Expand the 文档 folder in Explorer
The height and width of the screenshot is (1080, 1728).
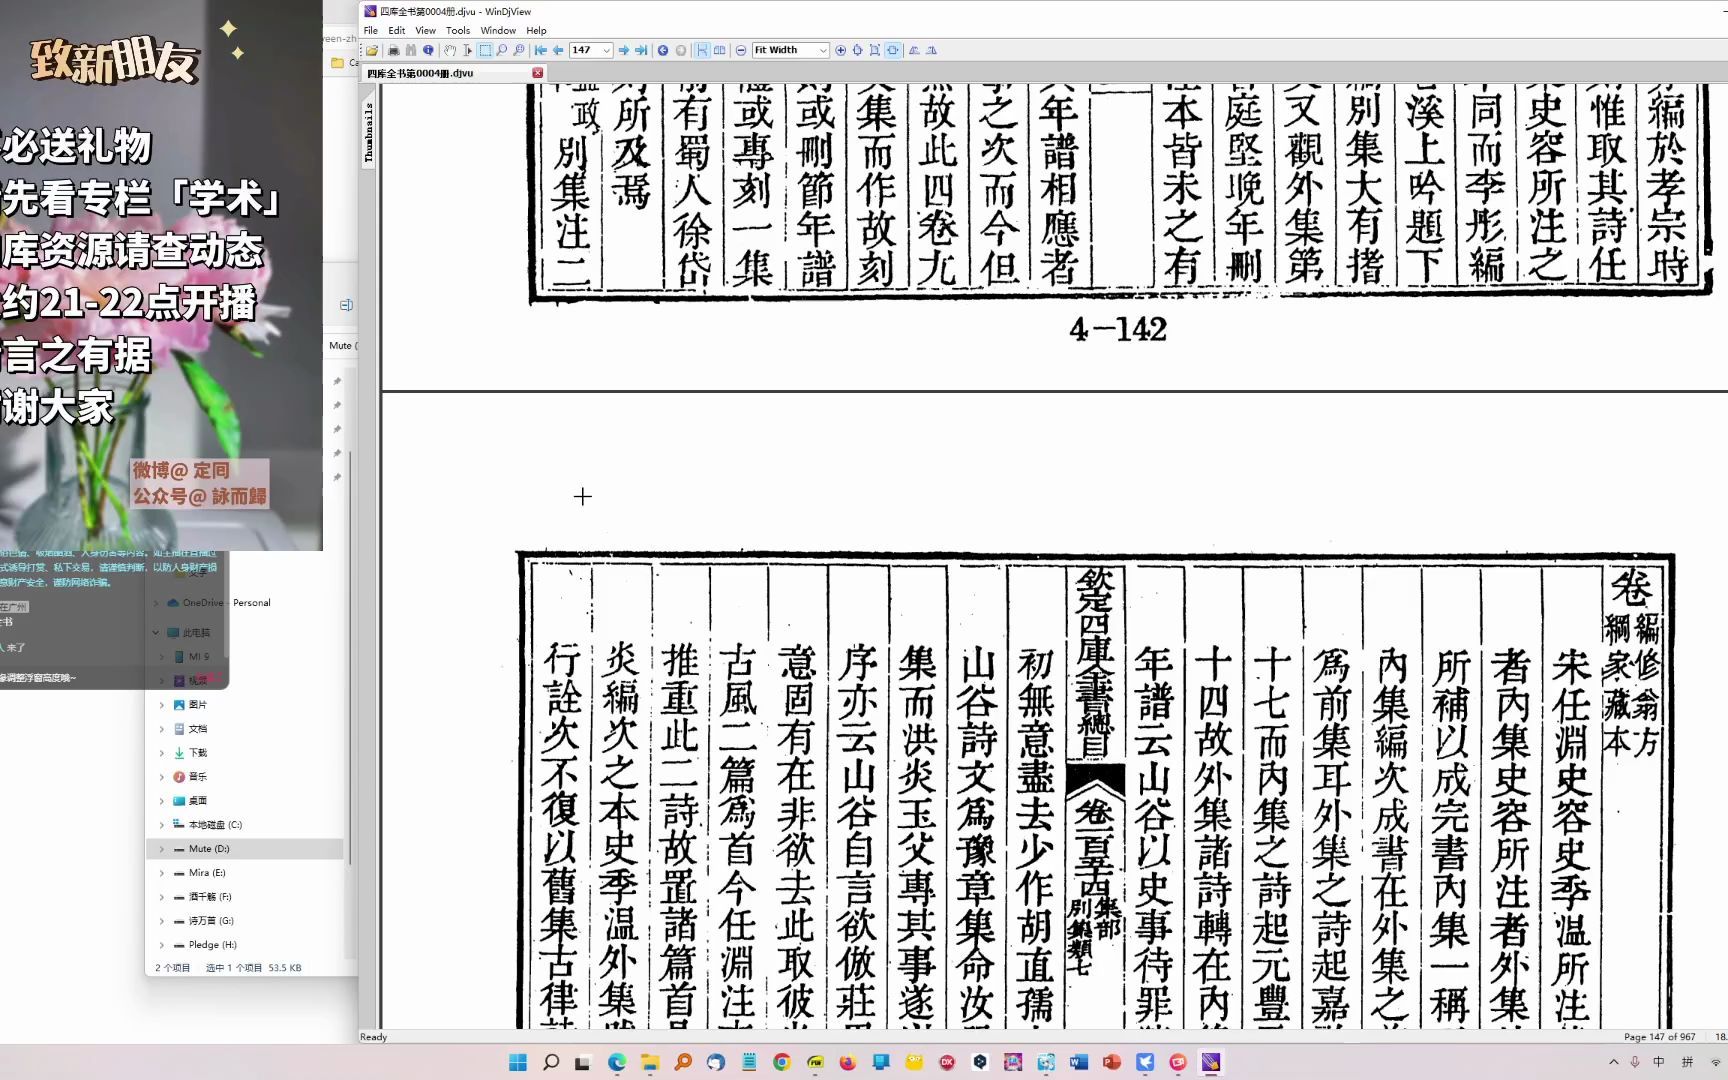coord(162,729)
